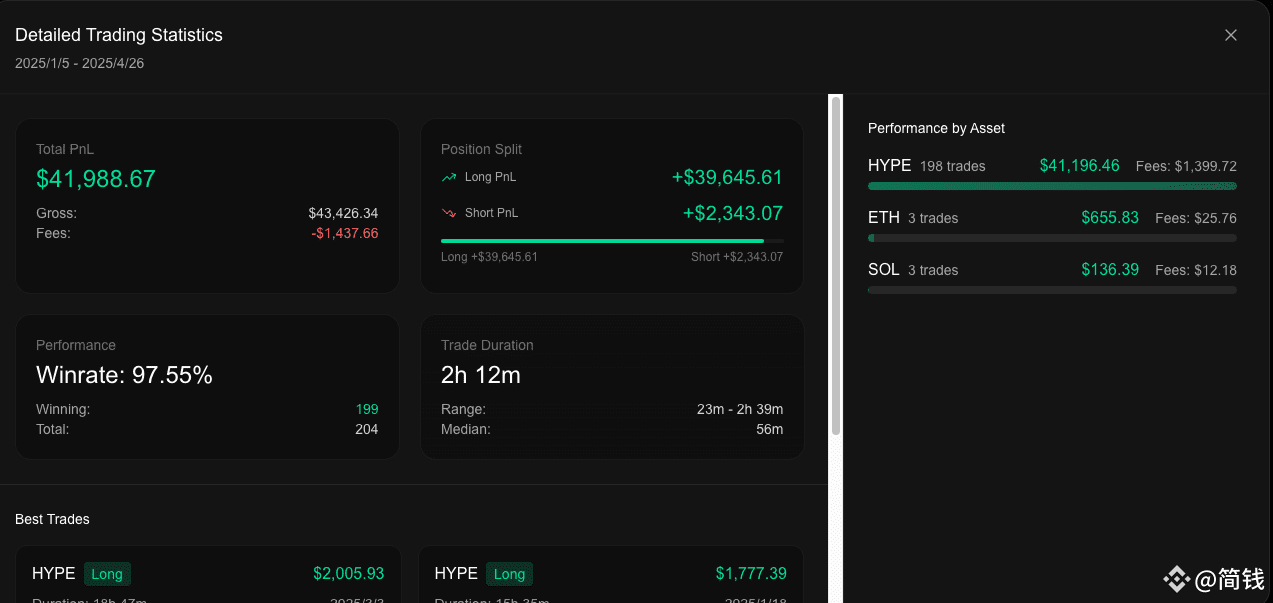Click the SOL profit $136.39

[x=1110, y=270]
